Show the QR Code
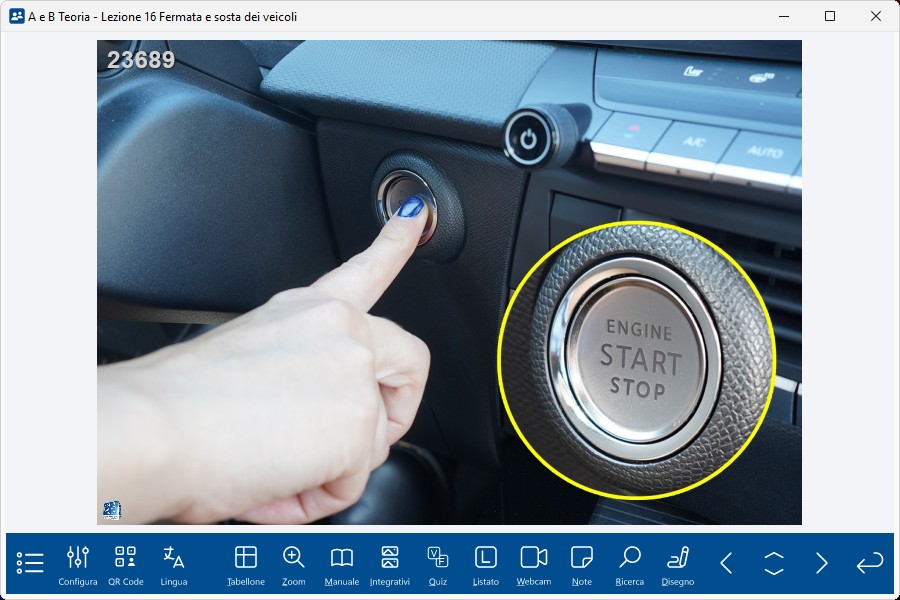The height and width of the screenshot is (600, 900). (126, 565)
